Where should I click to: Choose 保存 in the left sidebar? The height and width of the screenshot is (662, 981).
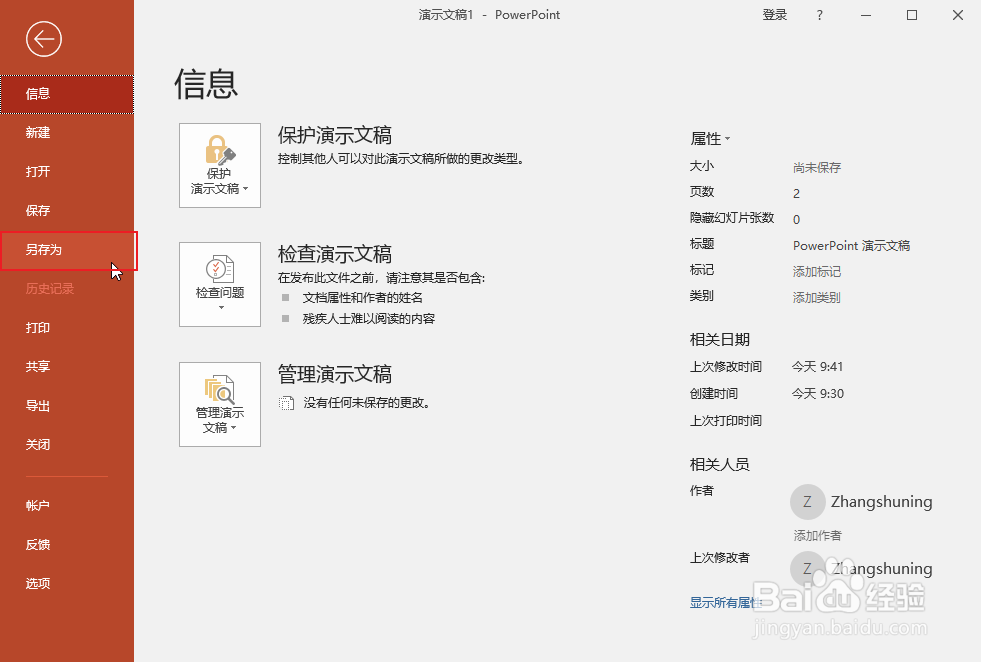[67, 210]
